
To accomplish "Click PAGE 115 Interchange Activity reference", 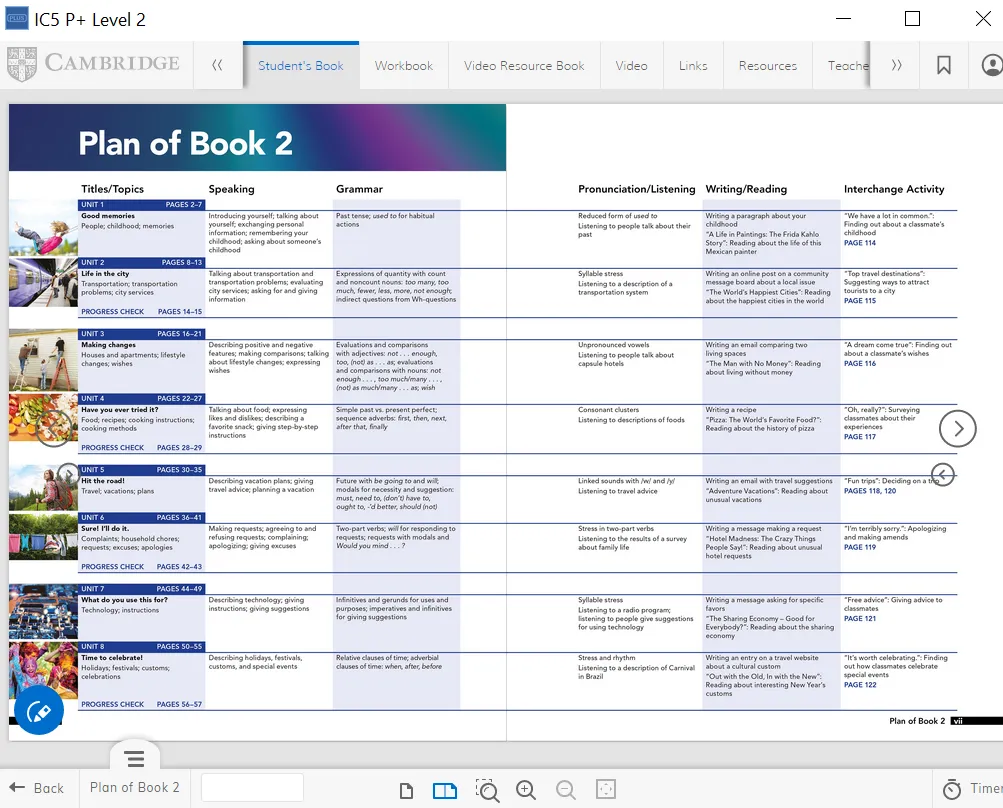I will point(860,301).
